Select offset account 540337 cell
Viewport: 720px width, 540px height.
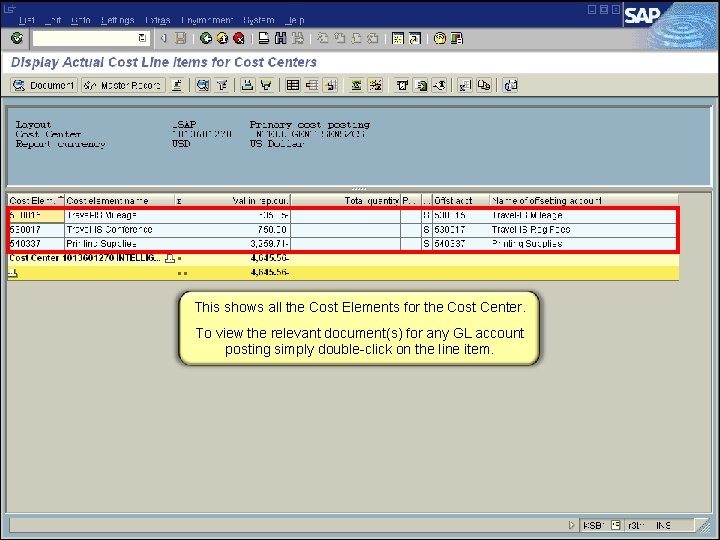click(461, 244)
